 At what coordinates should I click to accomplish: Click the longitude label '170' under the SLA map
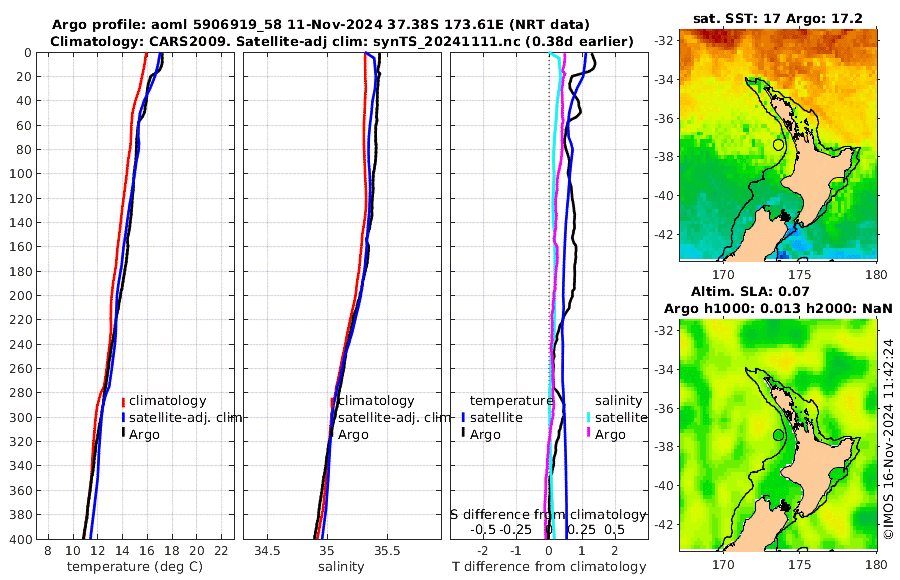[723, 564]
